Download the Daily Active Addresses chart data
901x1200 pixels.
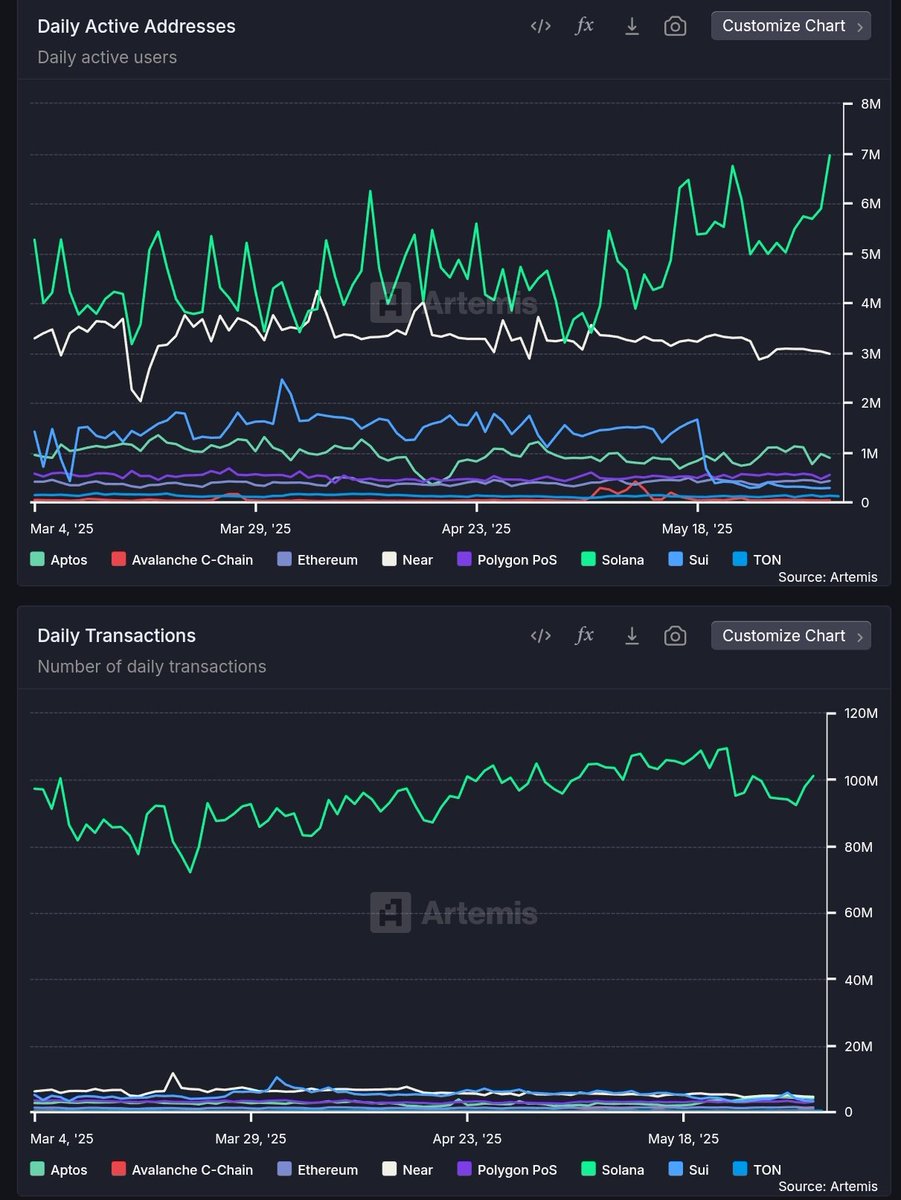pyautogui.click(x=631, y=26)
